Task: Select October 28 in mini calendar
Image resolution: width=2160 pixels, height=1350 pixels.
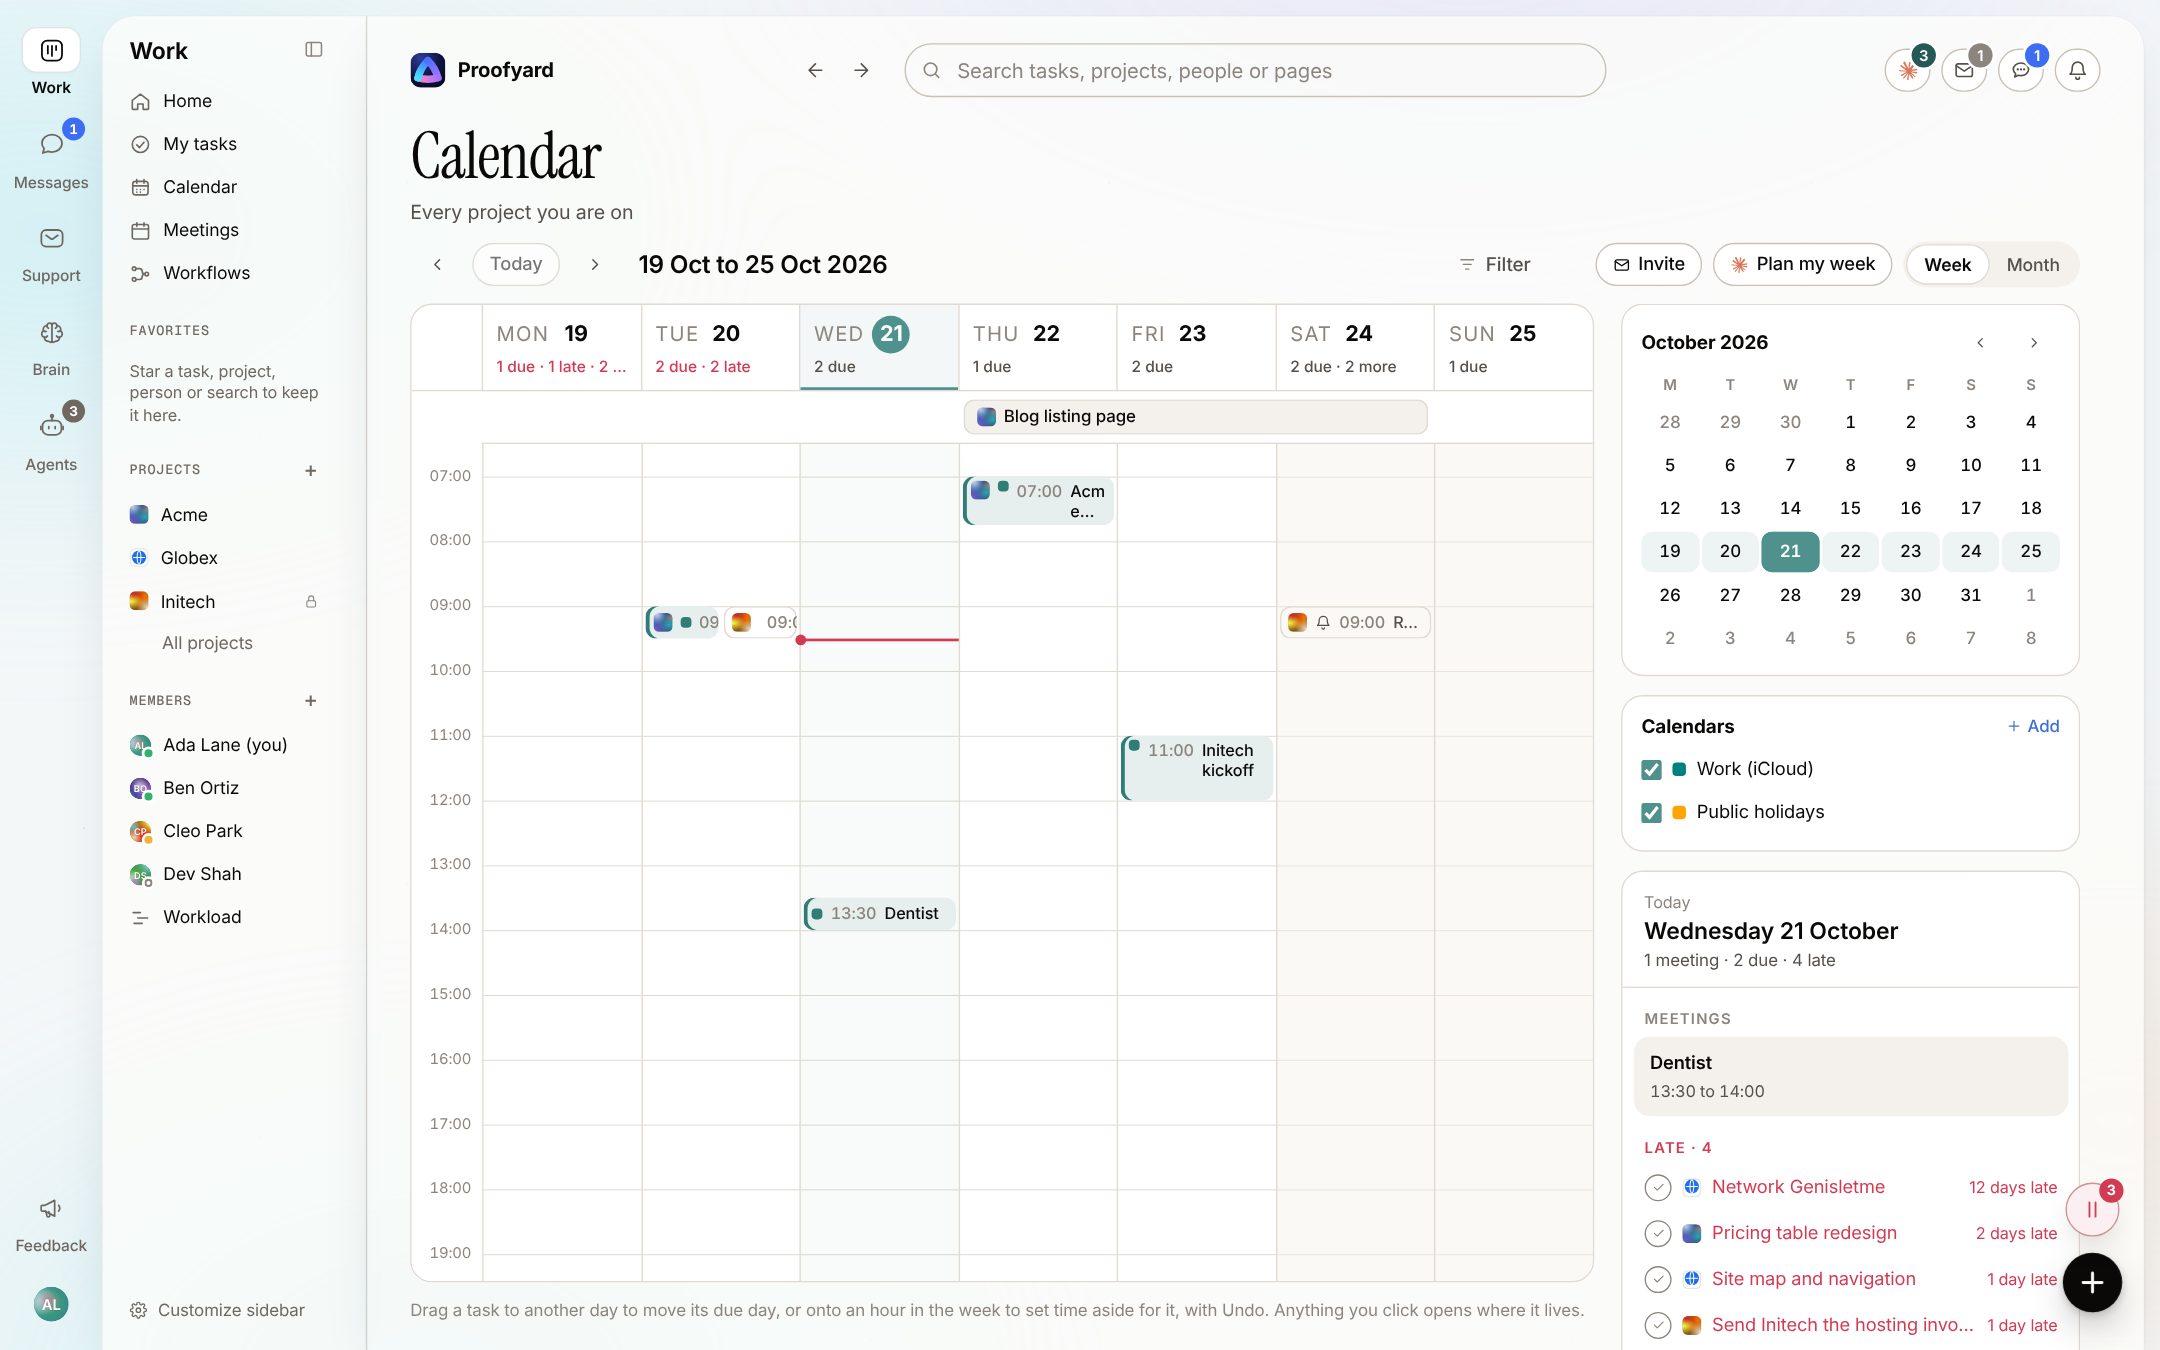Action: (x=1790, y=595)
